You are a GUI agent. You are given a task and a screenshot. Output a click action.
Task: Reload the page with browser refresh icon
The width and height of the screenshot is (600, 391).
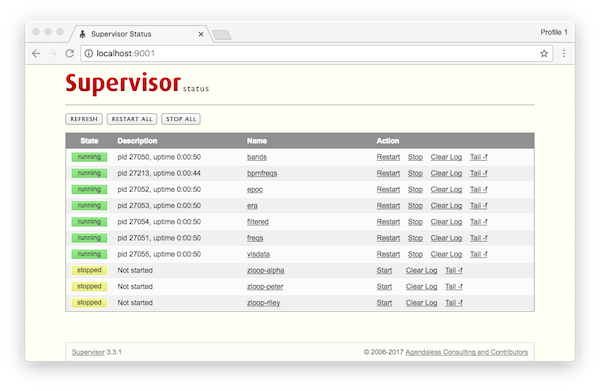coord(69,54)
